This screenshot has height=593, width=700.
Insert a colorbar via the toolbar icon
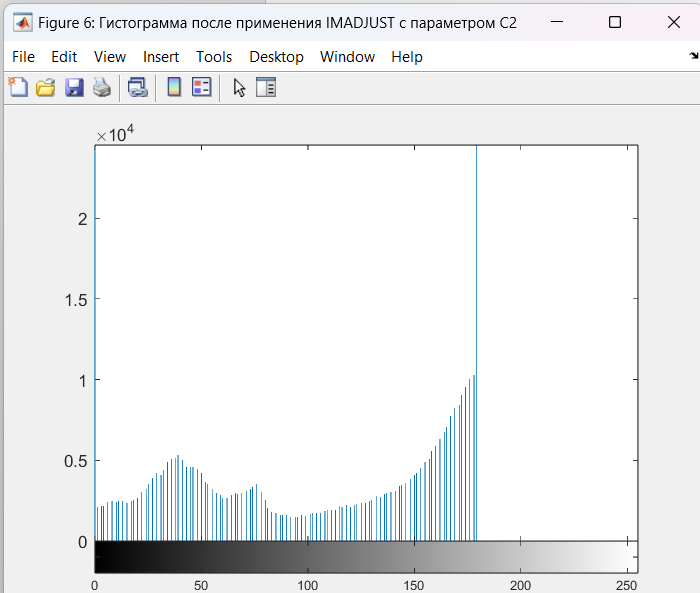[x=174, y=87]
